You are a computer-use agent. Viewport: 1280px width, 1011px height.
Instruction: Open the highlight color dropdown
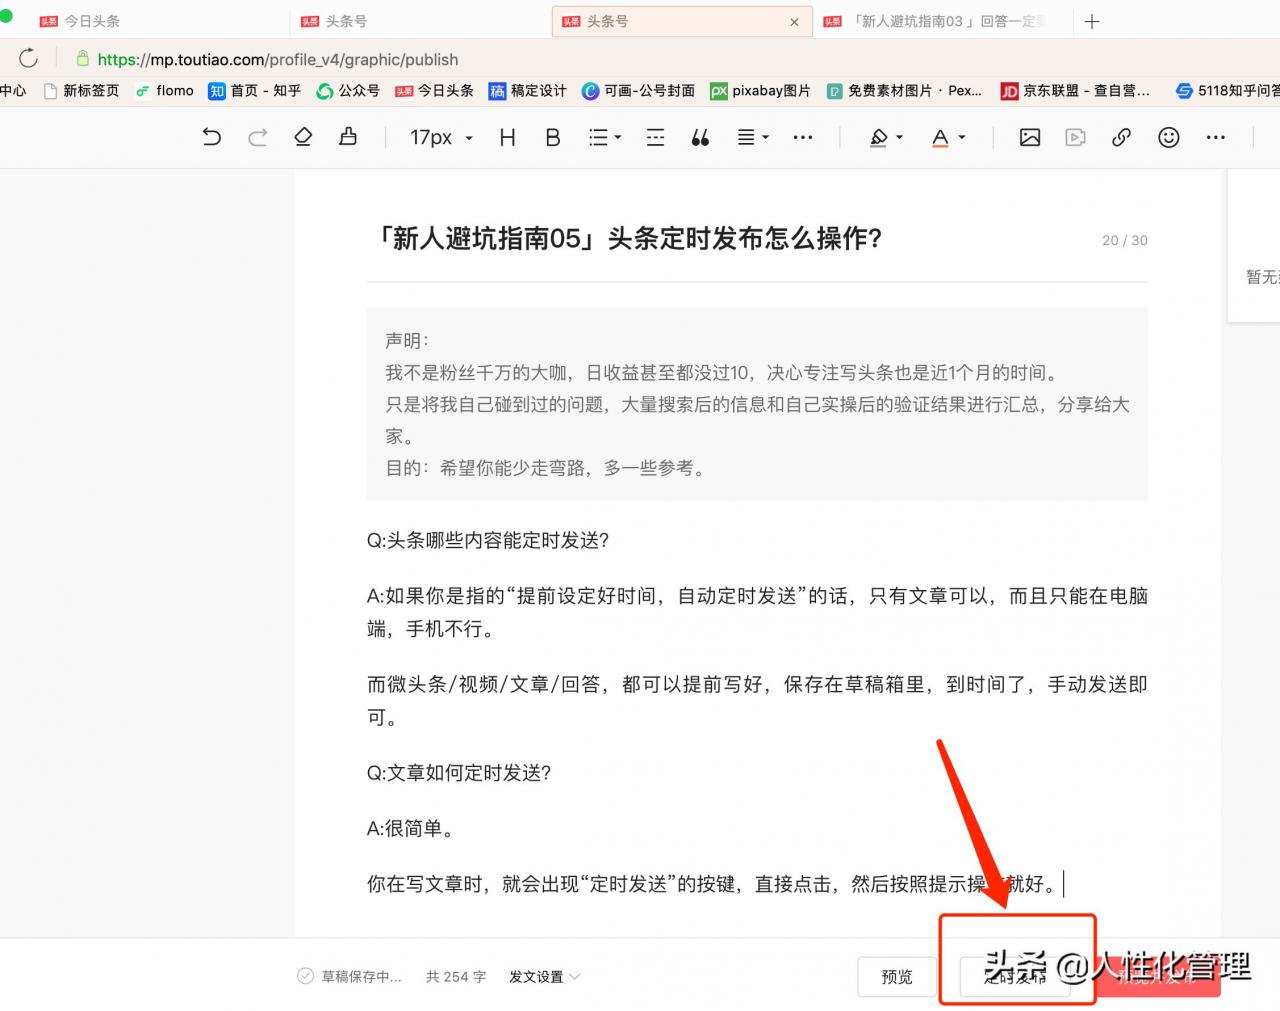point(886,137)
